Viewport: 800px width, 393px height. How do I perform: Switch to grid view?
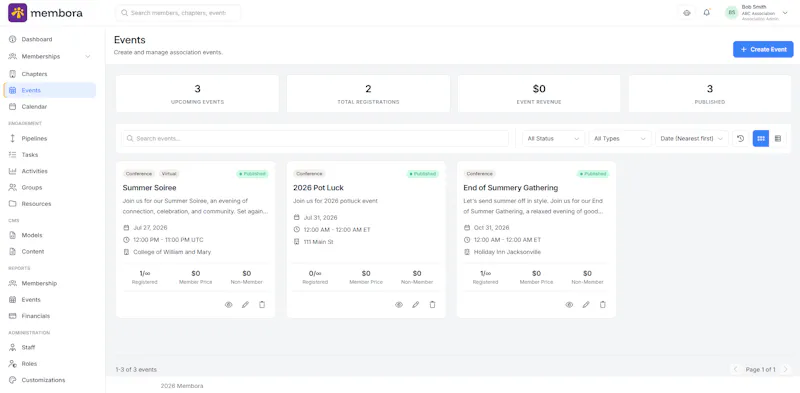tap(761, 138)
